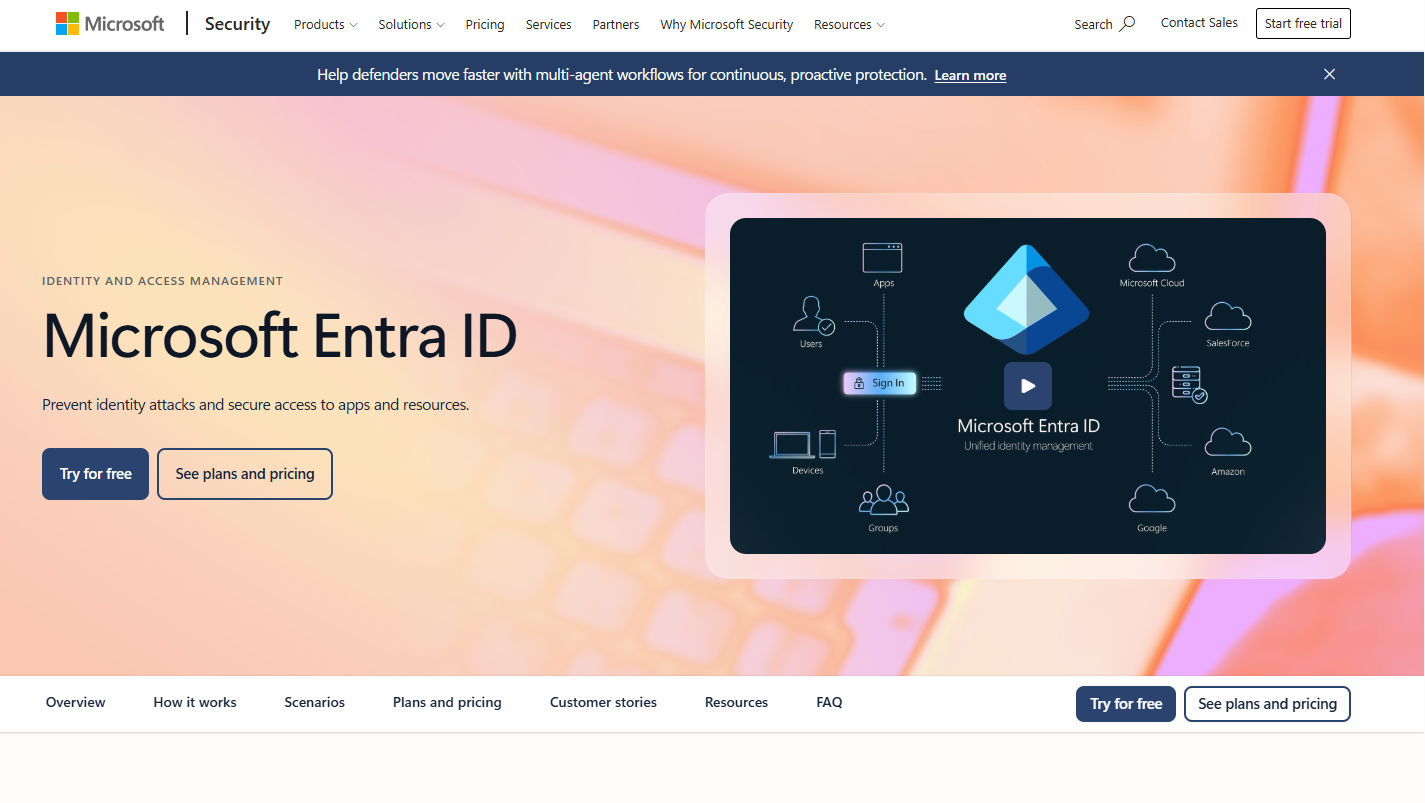Click the server database icon in the diagram
Image resolution: width=1425 pixels, height=803 pixels.
1189,384
